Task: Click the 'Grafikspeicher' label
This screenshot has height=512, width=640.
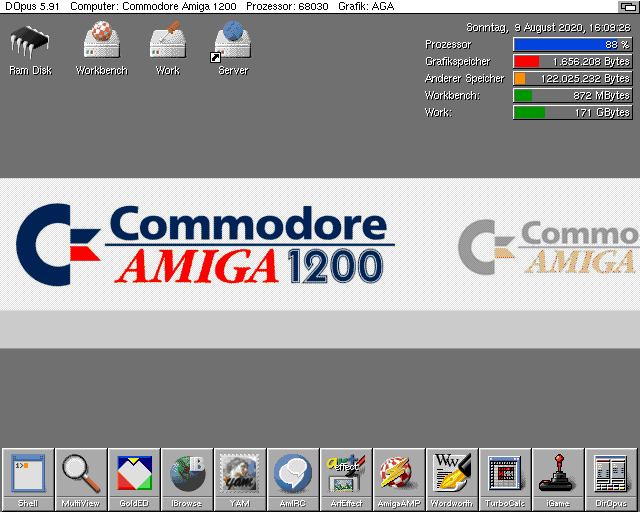Action: (458, 62)
